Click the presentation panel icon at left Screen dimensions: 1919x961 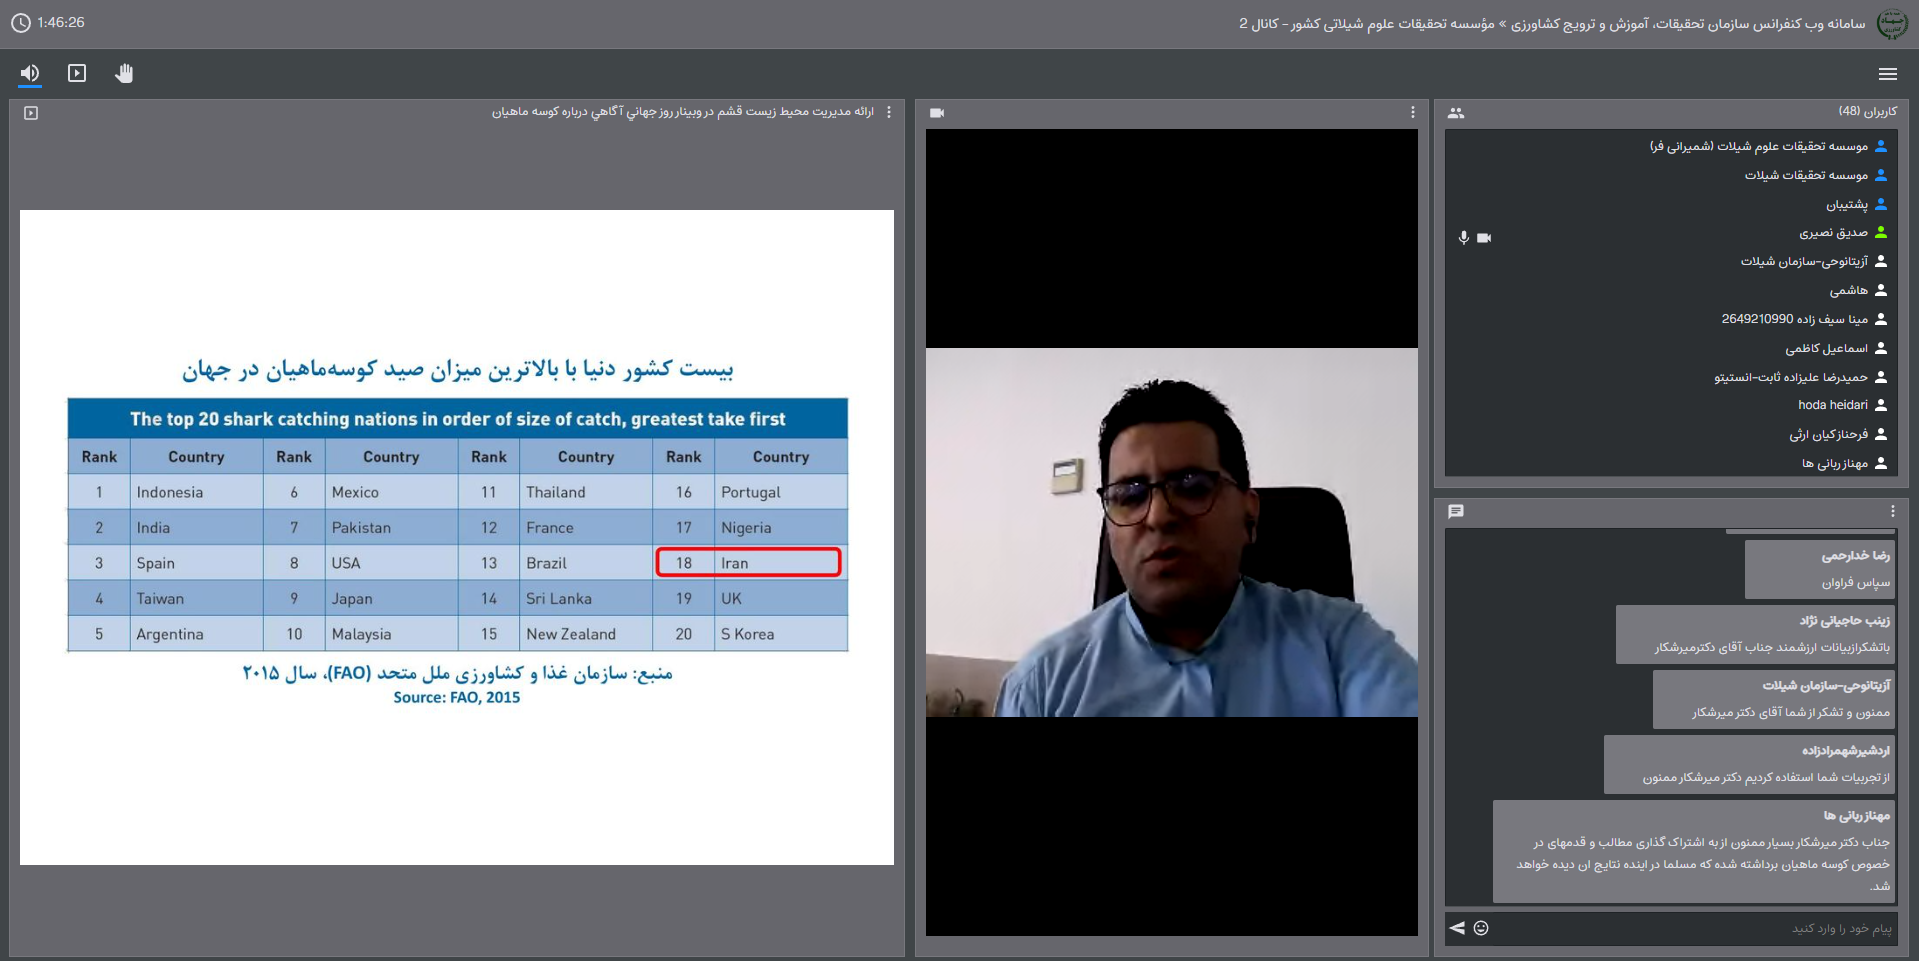(31, 113)
